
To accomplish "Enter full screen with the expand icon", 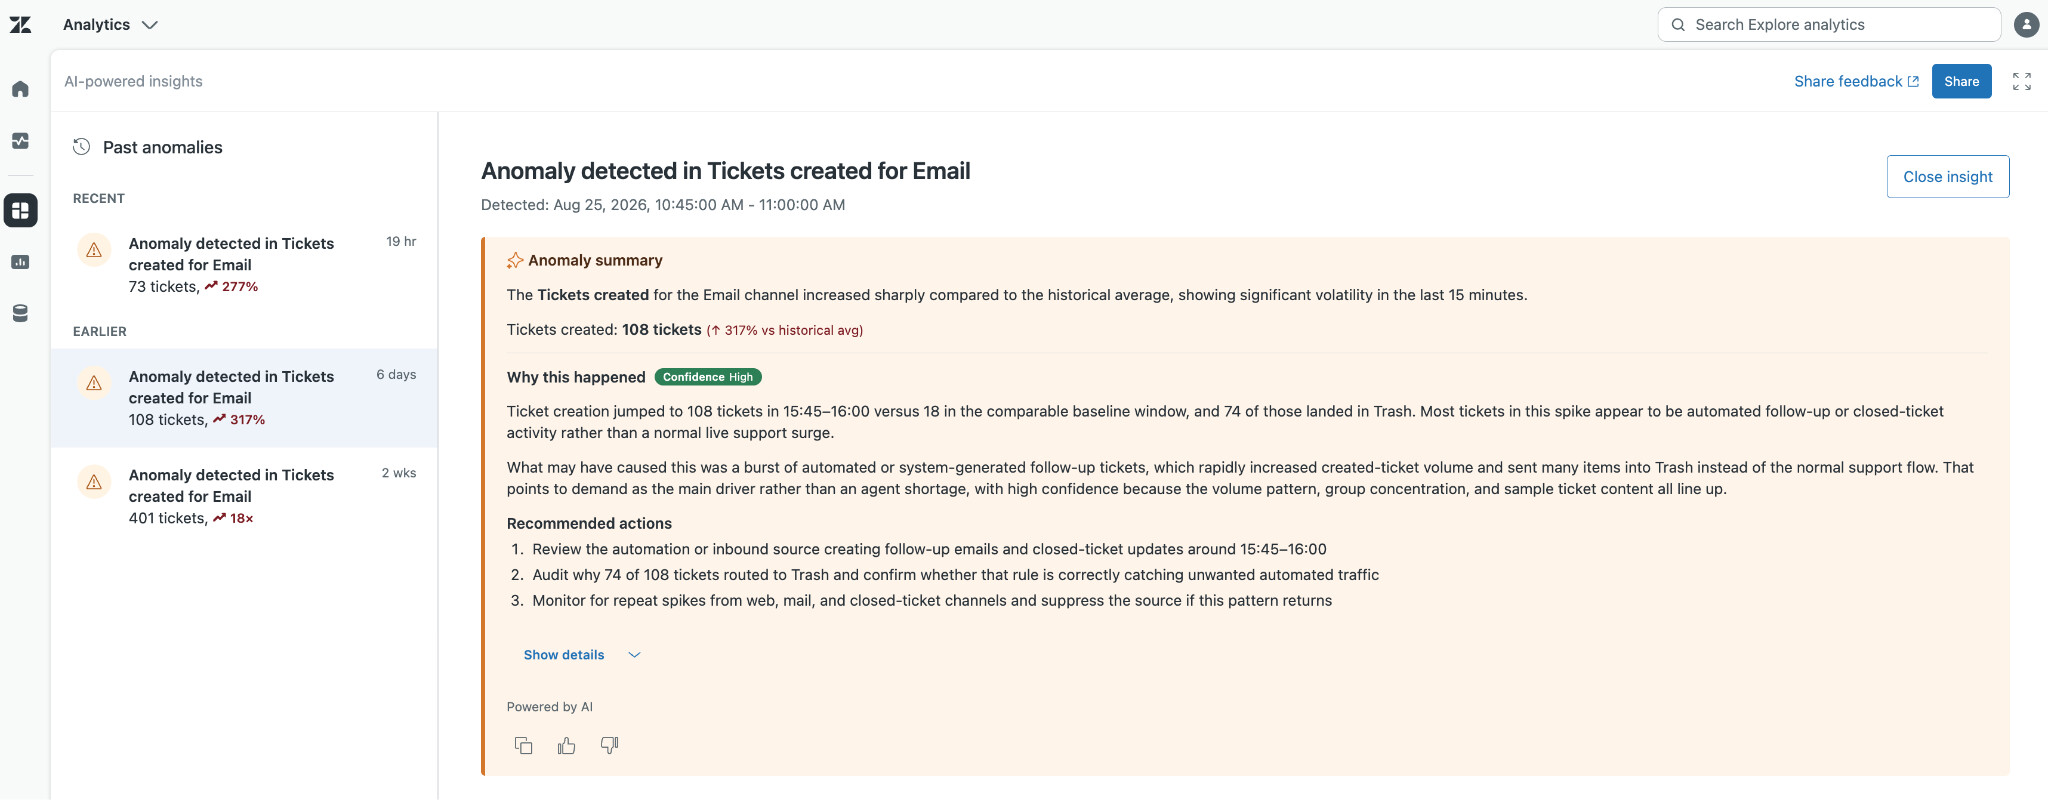I will pyautogui.click(x=2021, y=82).
